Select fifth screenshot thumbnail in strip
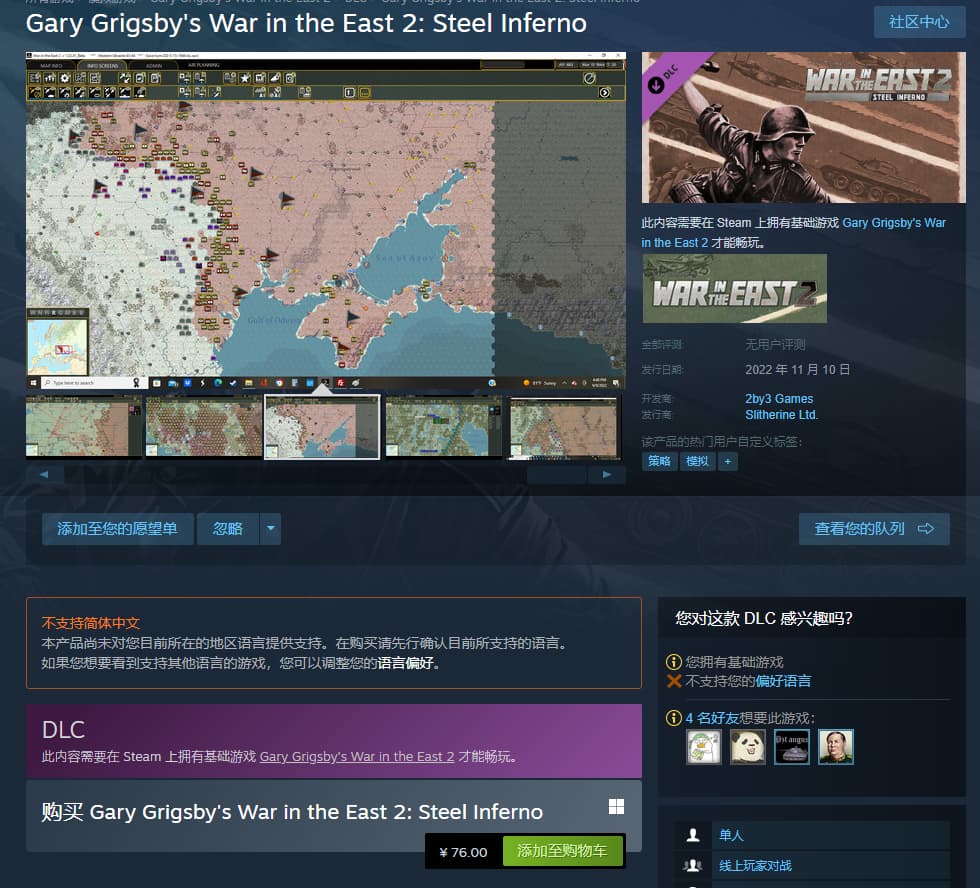This screenshot has width=980, height=888. [x=563, y=427]
